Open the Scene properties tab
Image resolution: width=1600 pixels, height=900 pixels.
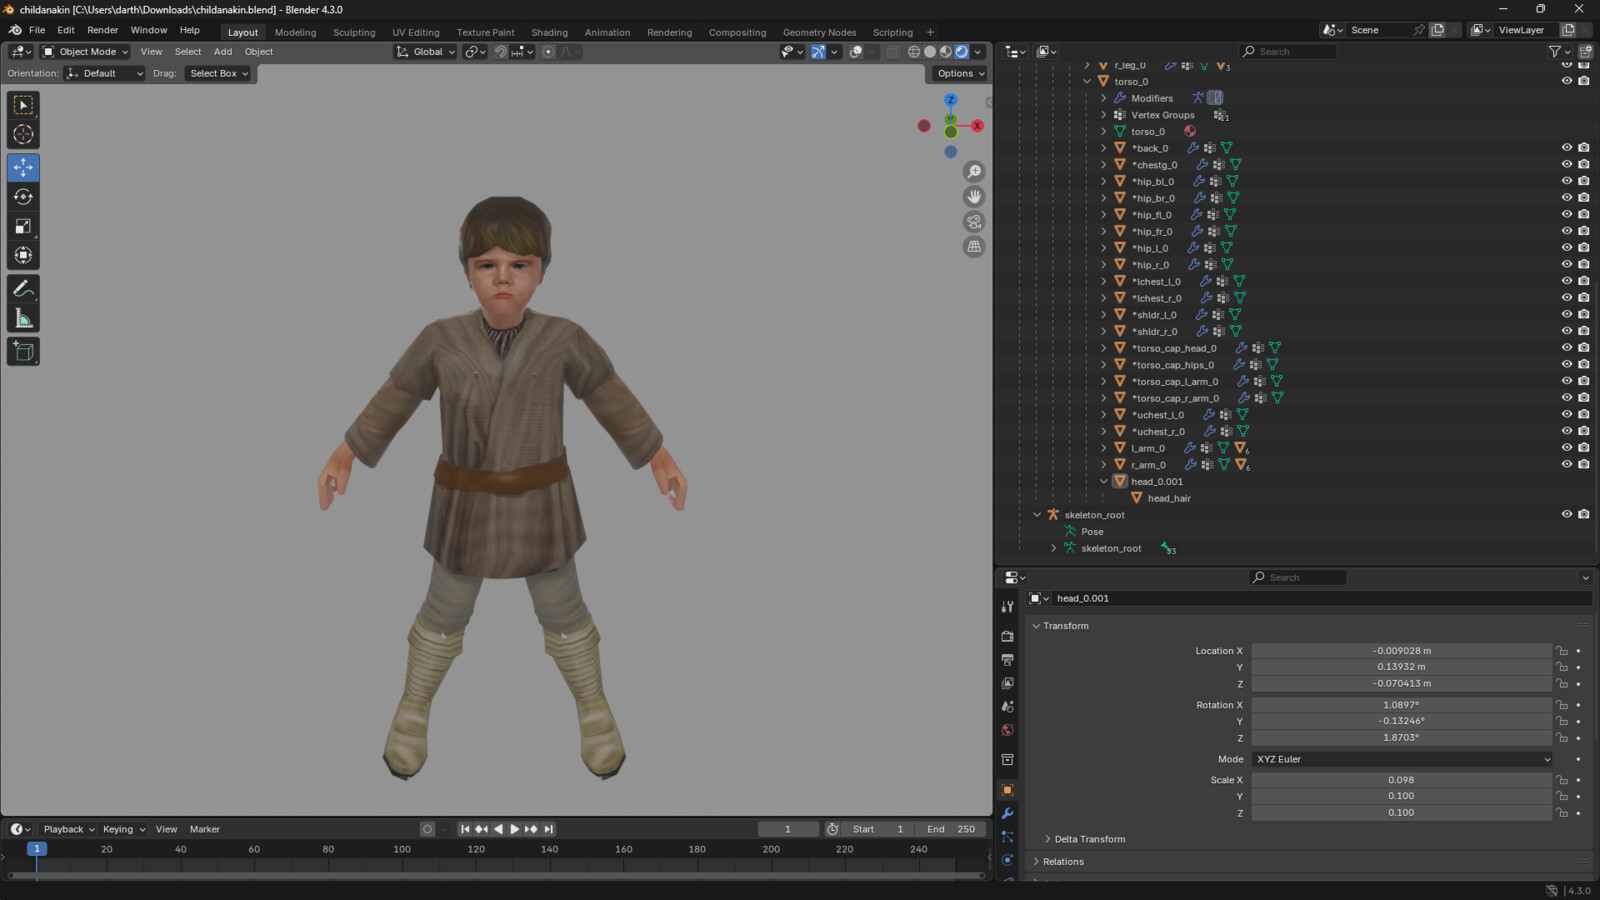coord(1007,707)
